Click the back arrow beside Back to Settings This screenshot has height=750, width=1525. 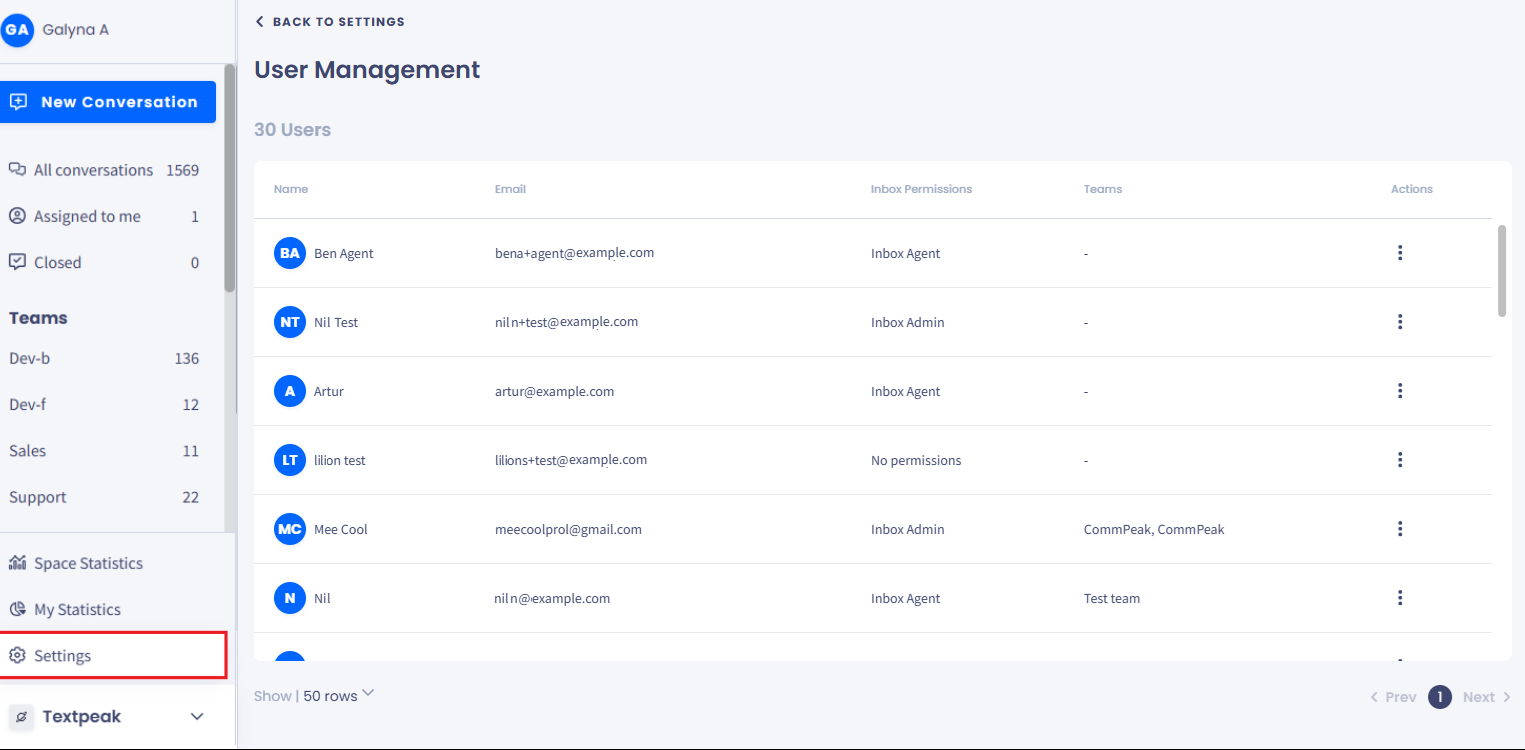pos(260,21)
